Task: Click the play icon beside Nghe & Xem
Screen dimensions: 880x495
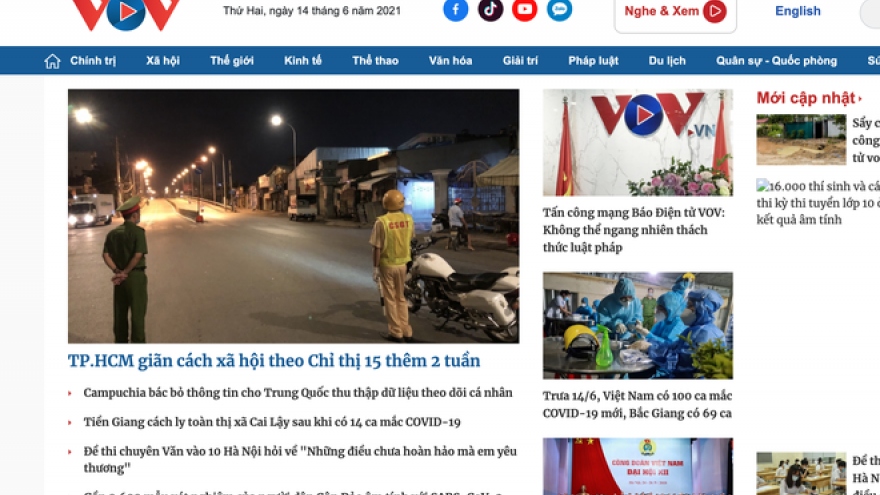Action: 714,11
